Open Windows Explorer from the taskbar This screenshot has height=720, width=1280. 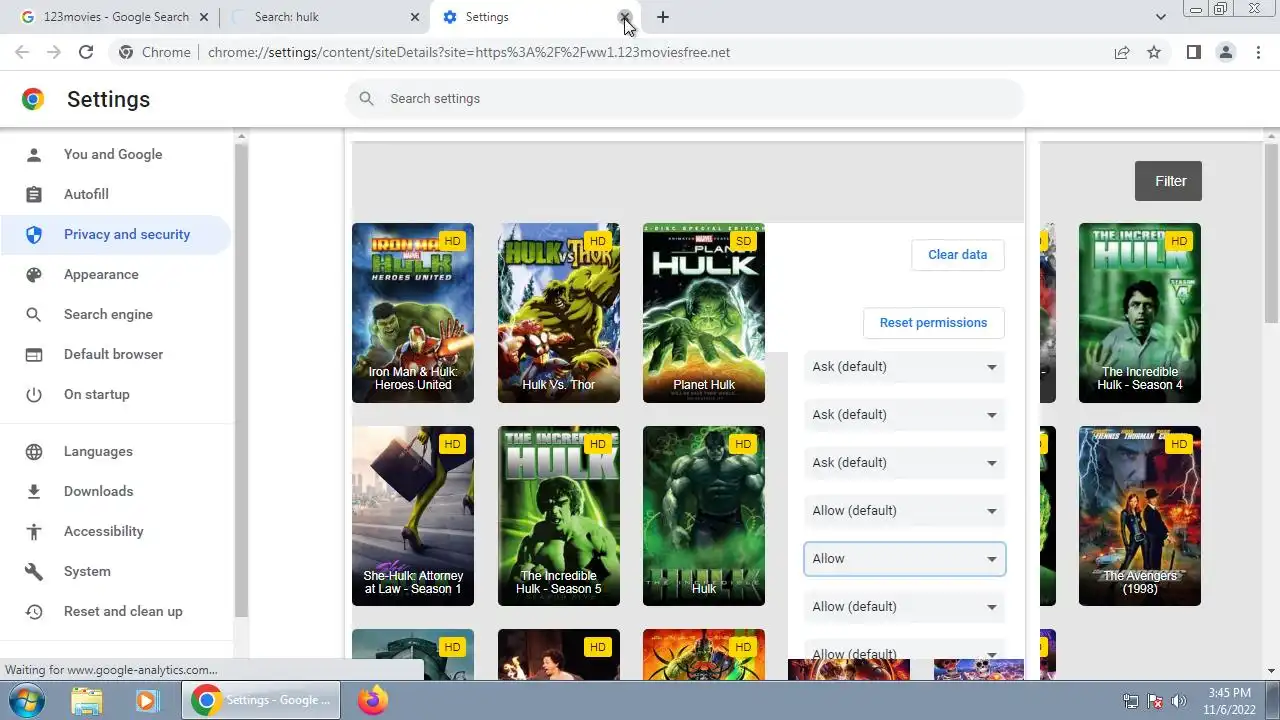click(87, 700)
